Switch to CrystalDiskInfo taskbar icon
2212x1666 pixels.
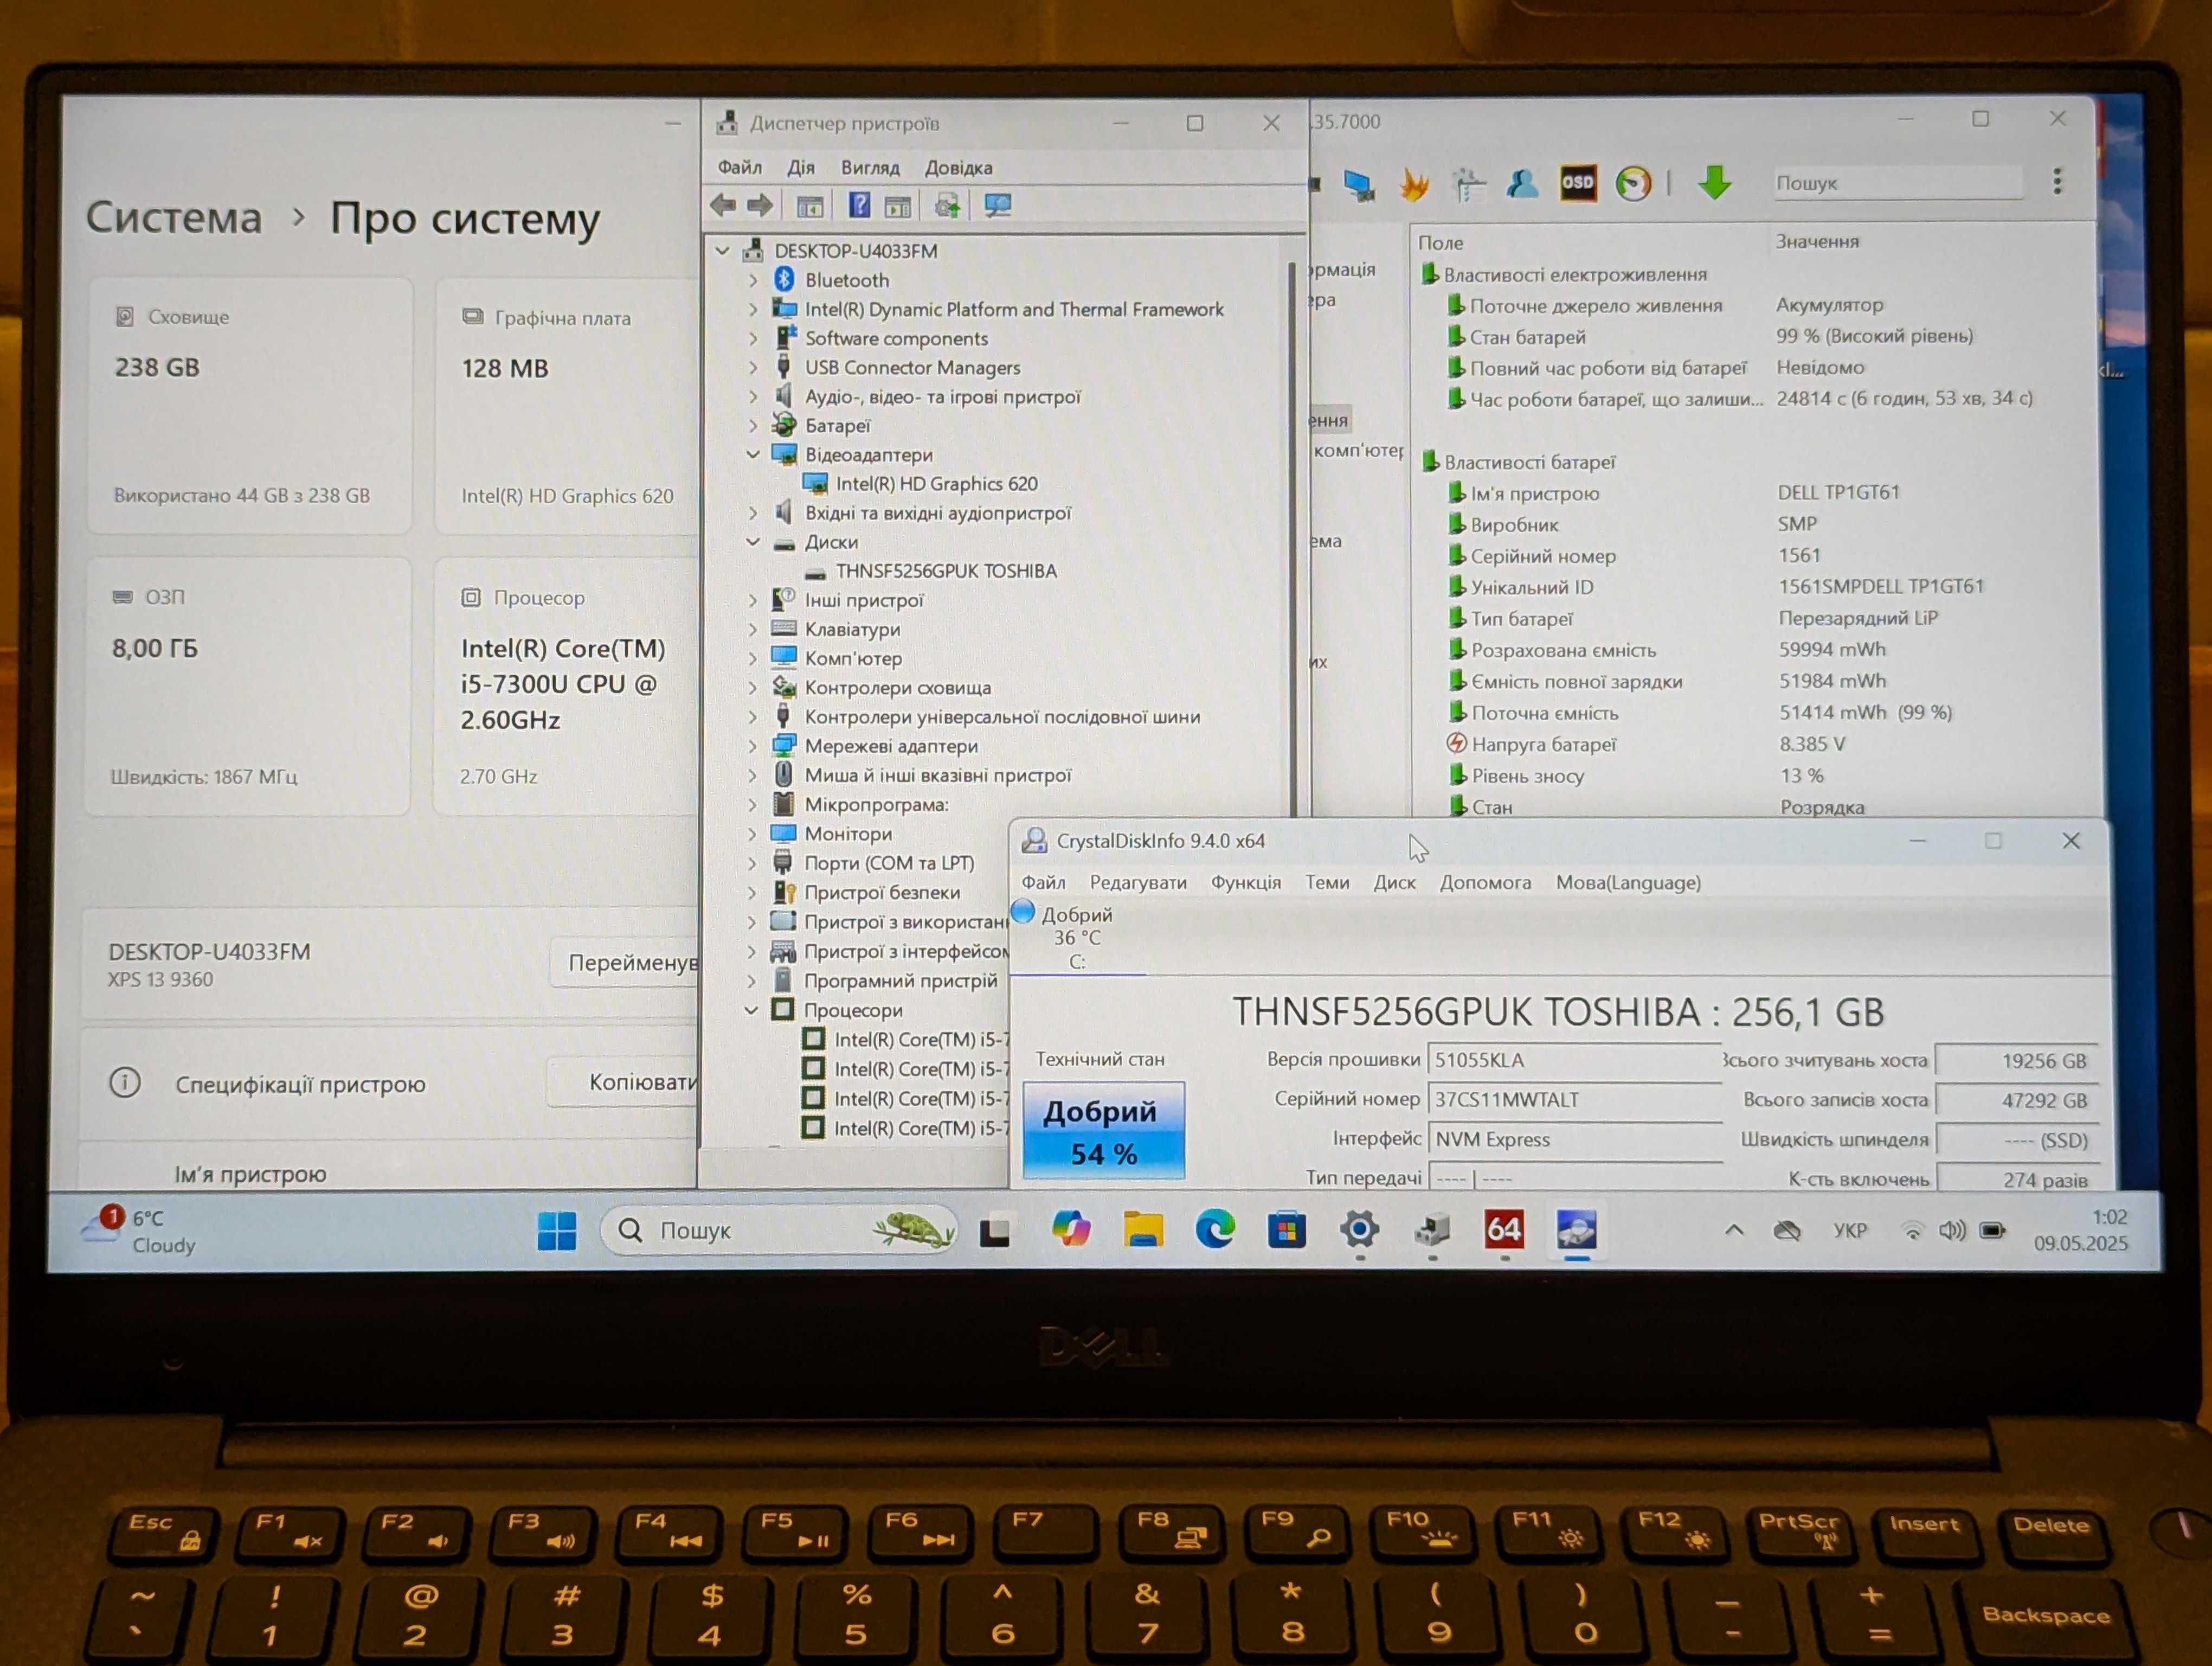click(1577, 1229)
